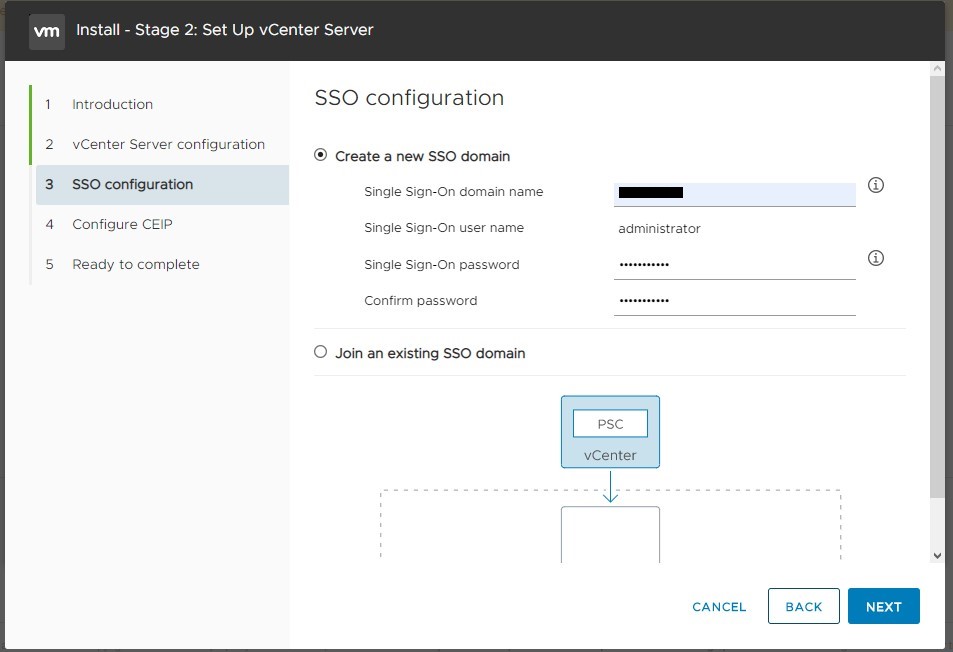This screenshot has width=953, height=652.
Task: Click the NEXT button
Action: pyautogui.click(x=884, y=606)
